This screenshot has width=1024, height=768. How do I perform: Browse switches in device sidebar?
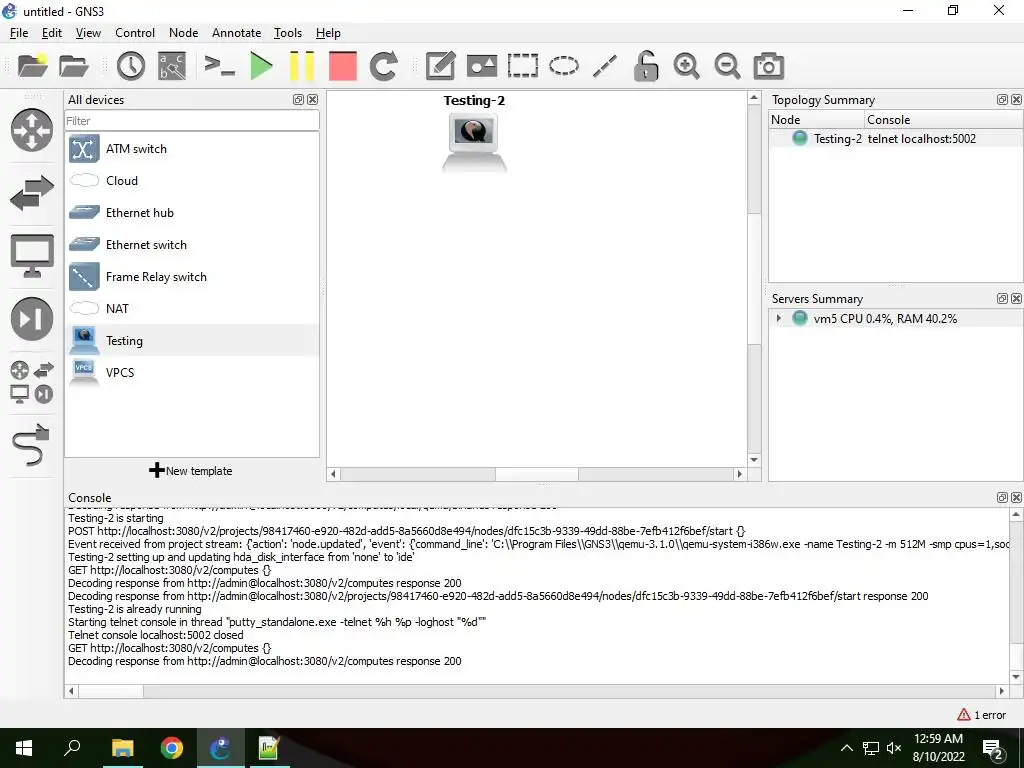[31, 193]
